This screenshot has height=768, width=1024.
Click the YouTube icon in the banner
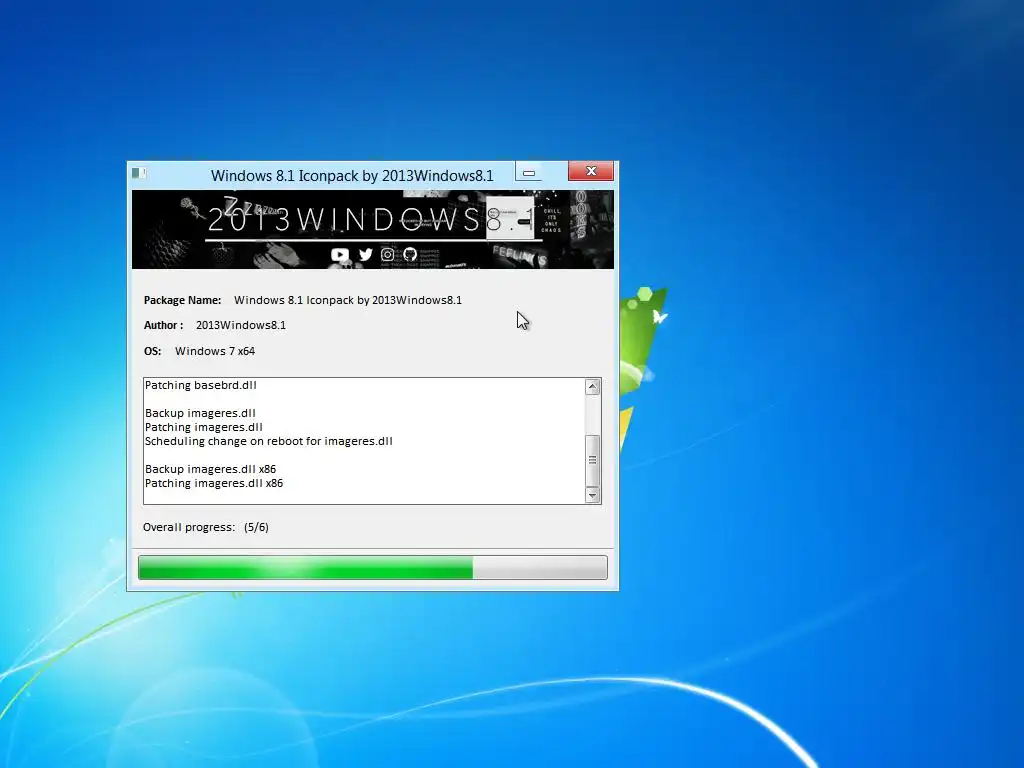(x=340, y=255)
